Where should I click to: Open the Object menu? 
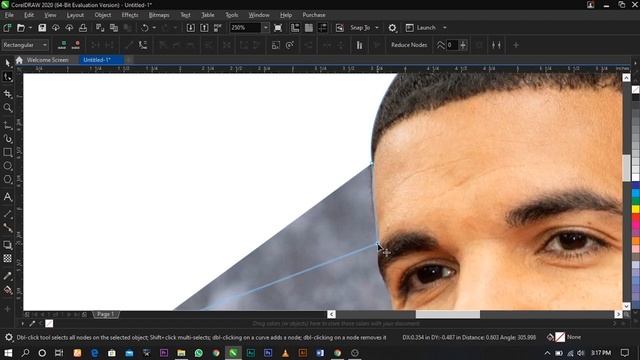(103, 15)
